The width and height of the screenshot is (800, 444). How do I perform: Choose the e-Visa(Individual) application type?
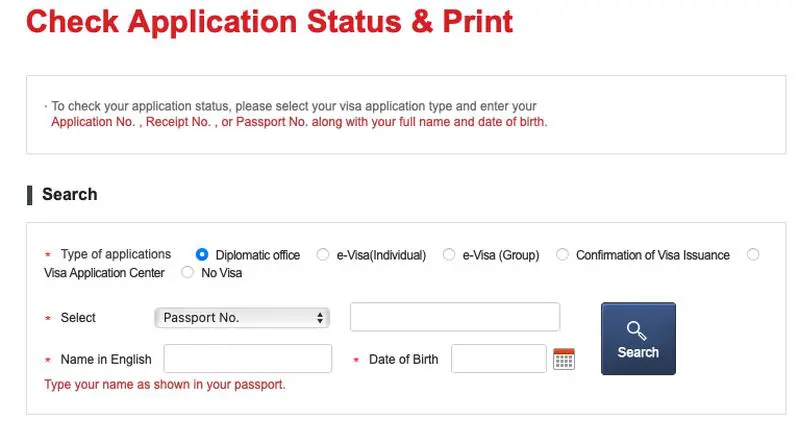323,255
